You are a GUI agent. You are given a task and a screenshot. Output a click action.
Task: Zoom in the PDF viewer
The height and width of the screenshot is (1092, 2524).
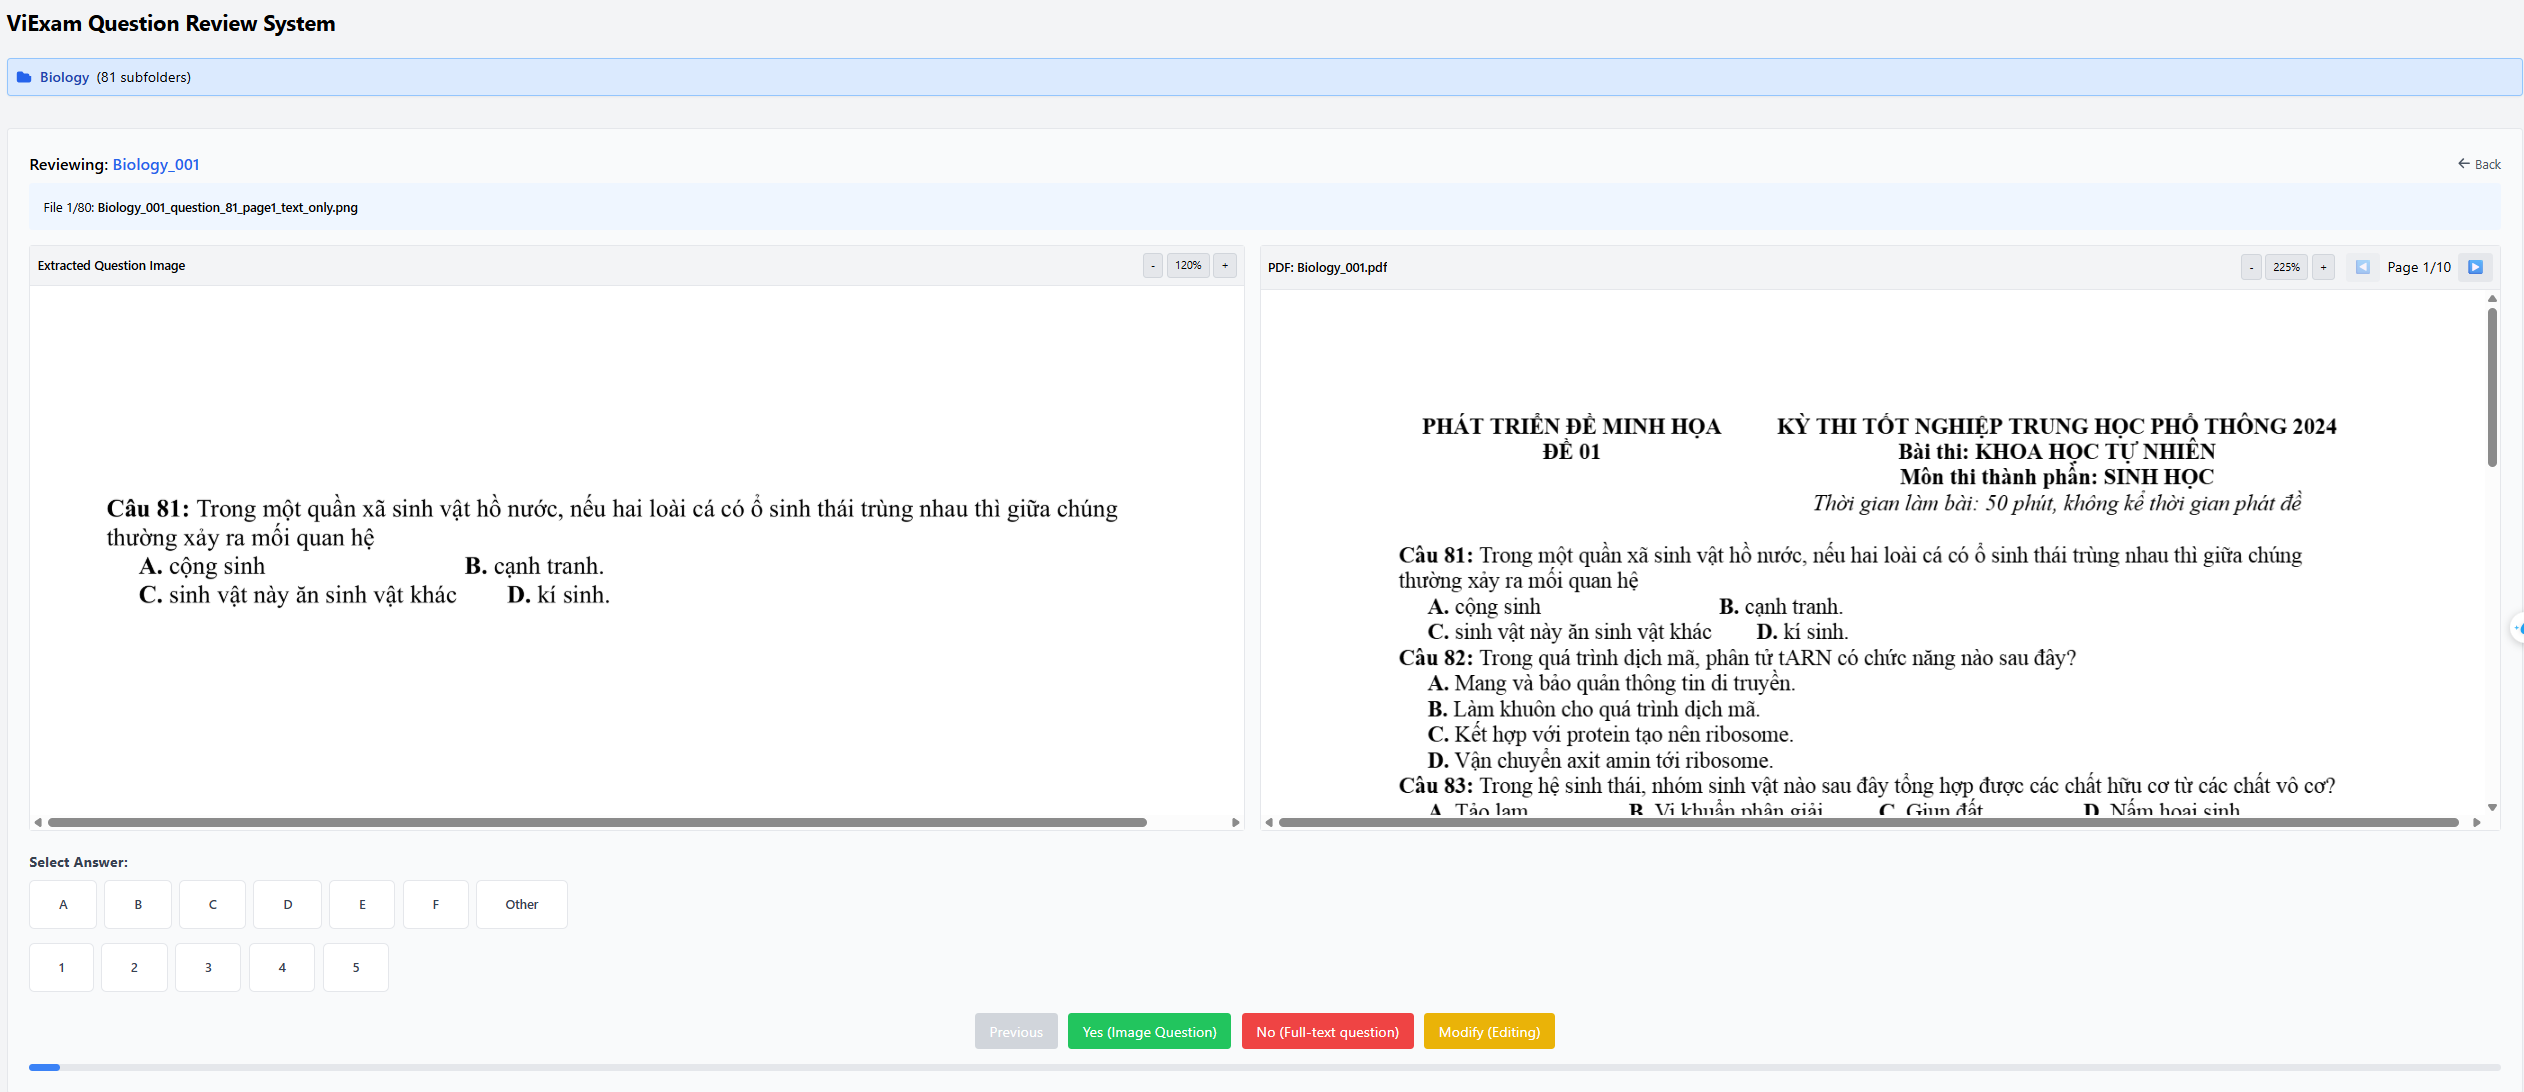(x=2323, y=267)
